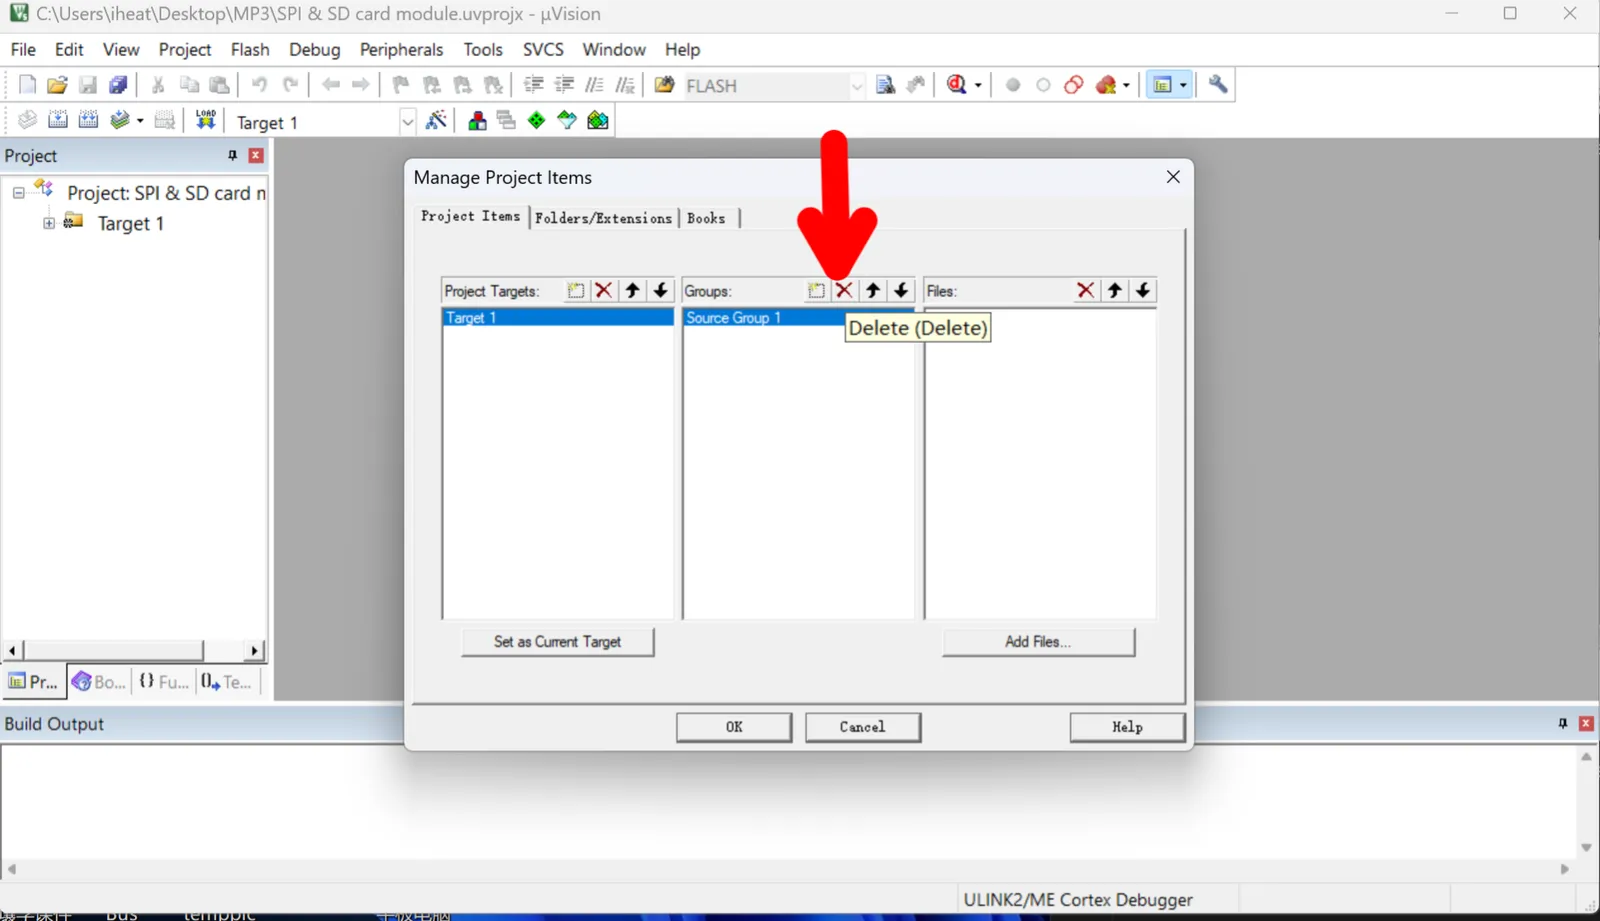Move selected file down in Files list
The width and height of the screenshot is (1600, 921).
1142,290
